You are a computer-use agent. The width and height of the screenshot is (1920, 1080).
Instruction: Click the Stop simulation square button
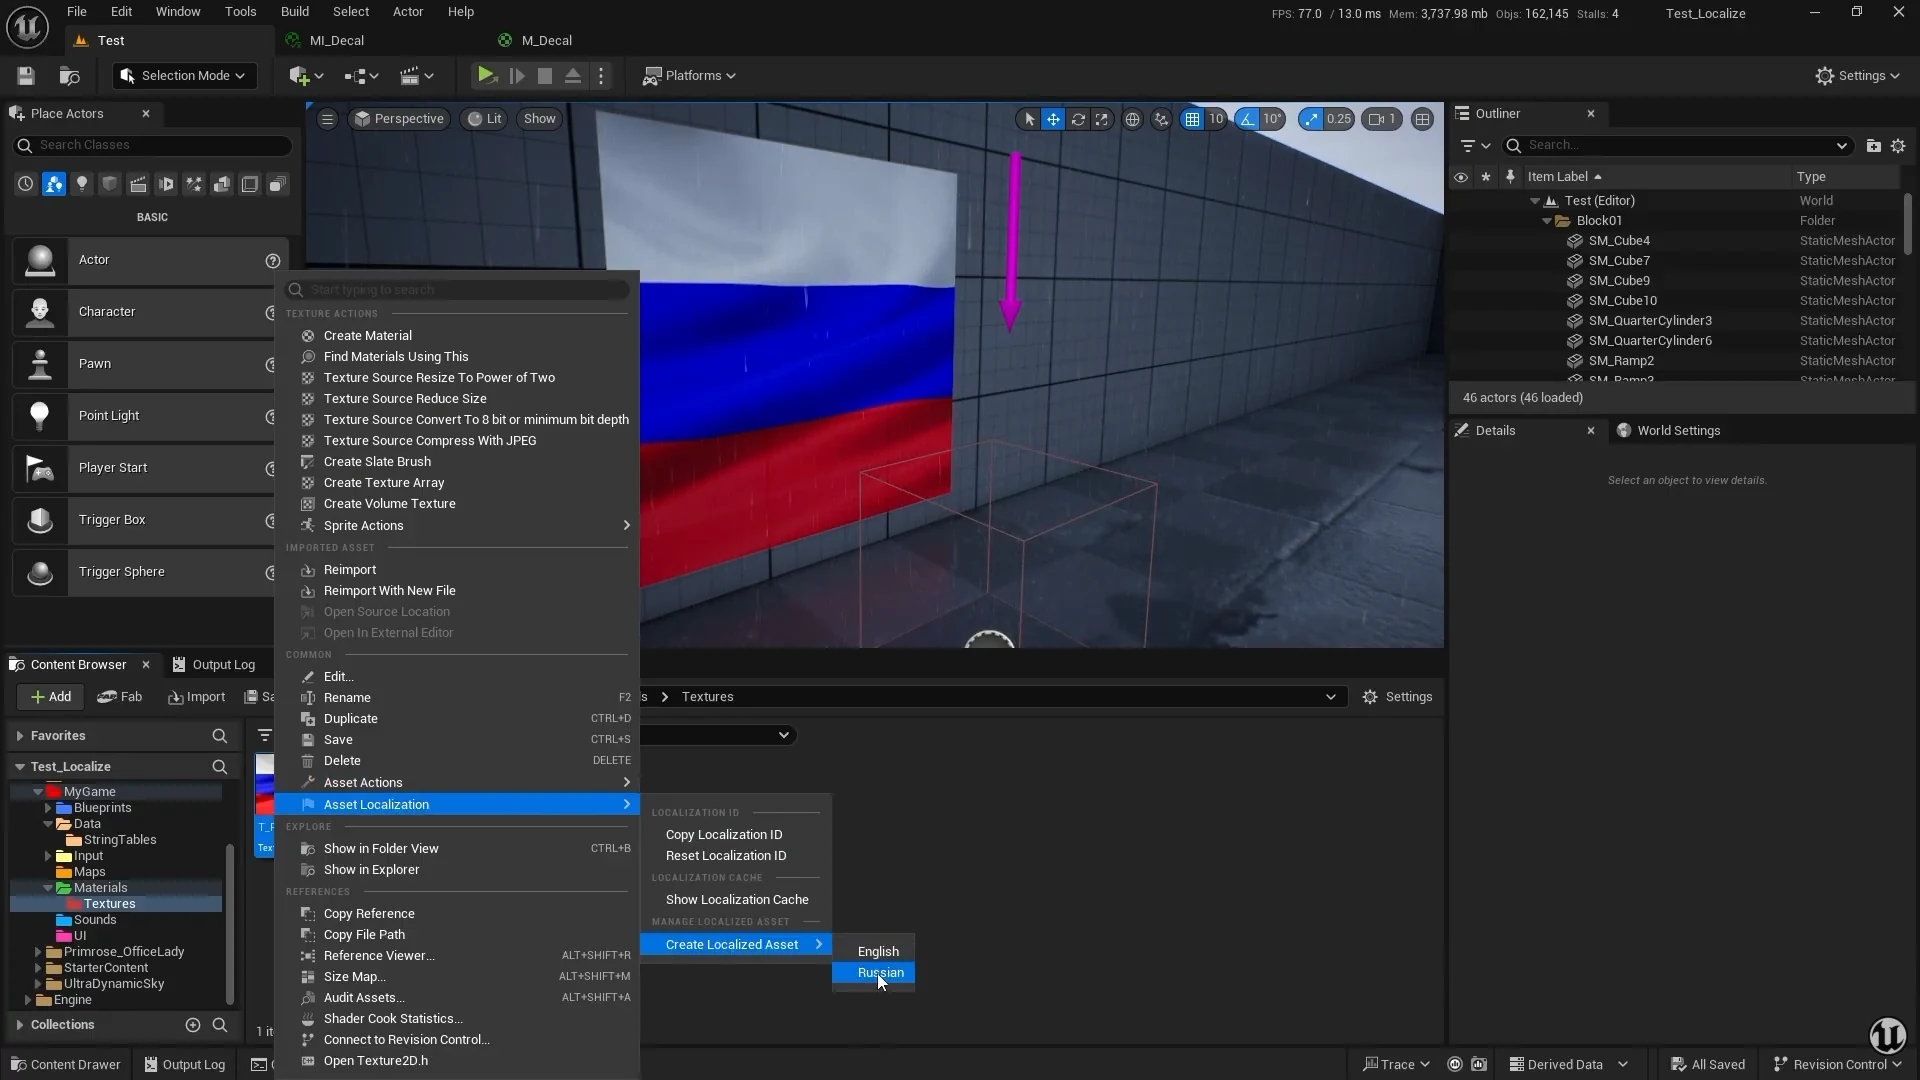coord(545,76)
